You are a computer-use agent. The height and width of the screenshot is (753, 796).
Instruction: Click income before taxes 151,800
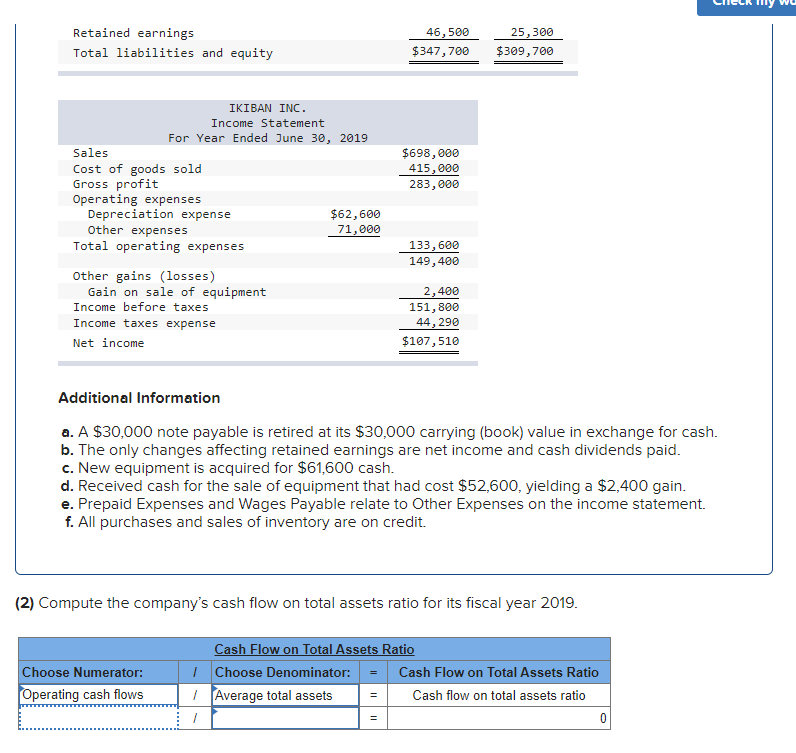point(434,307)
